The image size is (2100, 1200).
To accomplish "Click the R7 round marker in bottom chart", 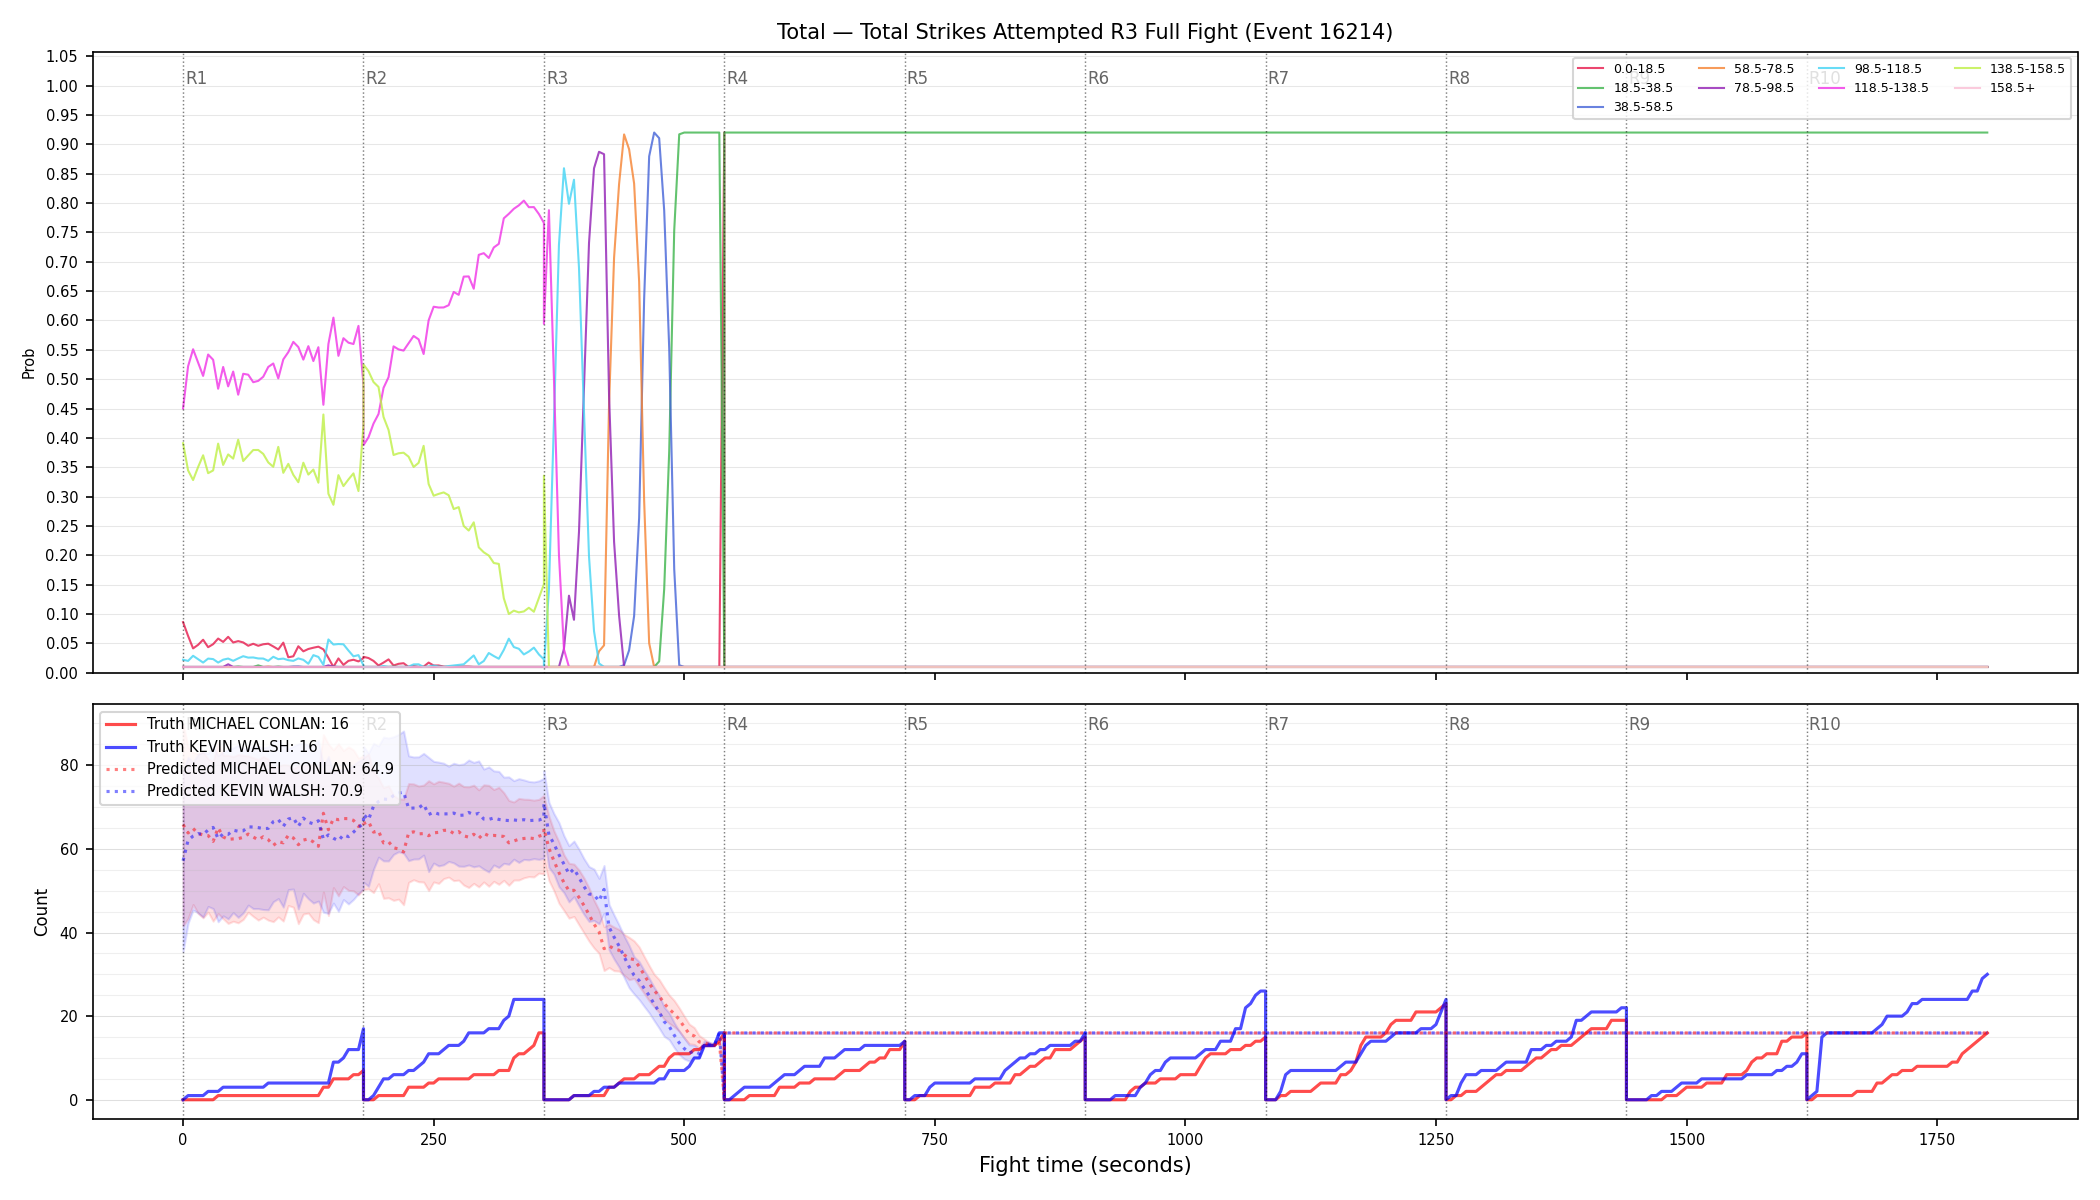I will [x=1278, y=724].
